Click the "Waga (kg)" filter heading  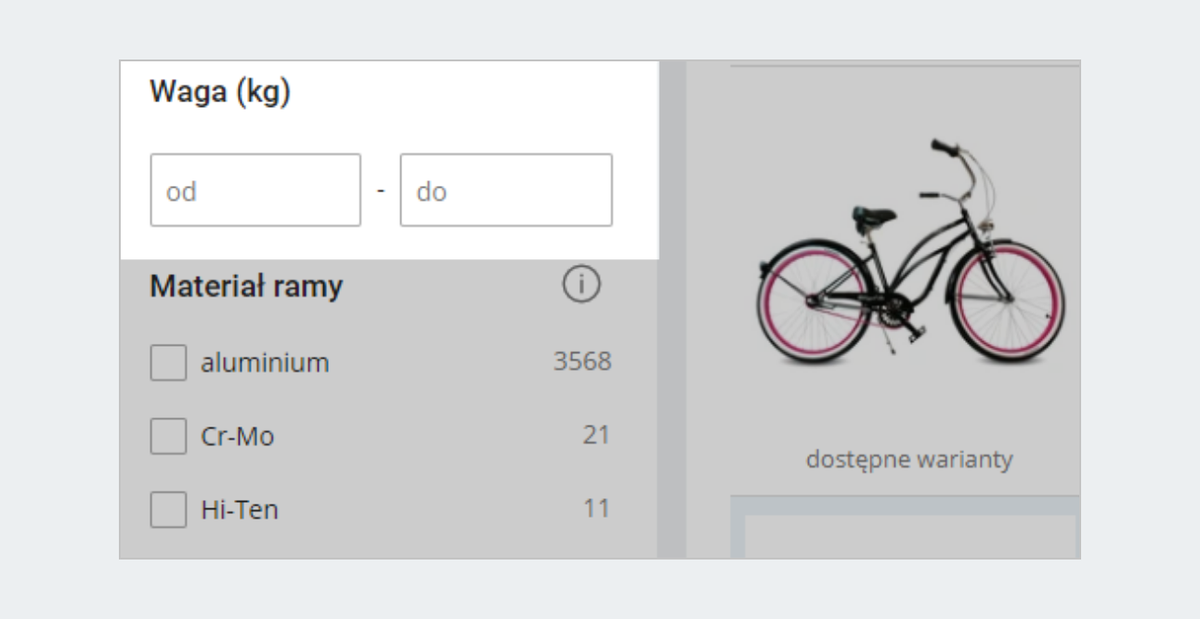(220, 92)
